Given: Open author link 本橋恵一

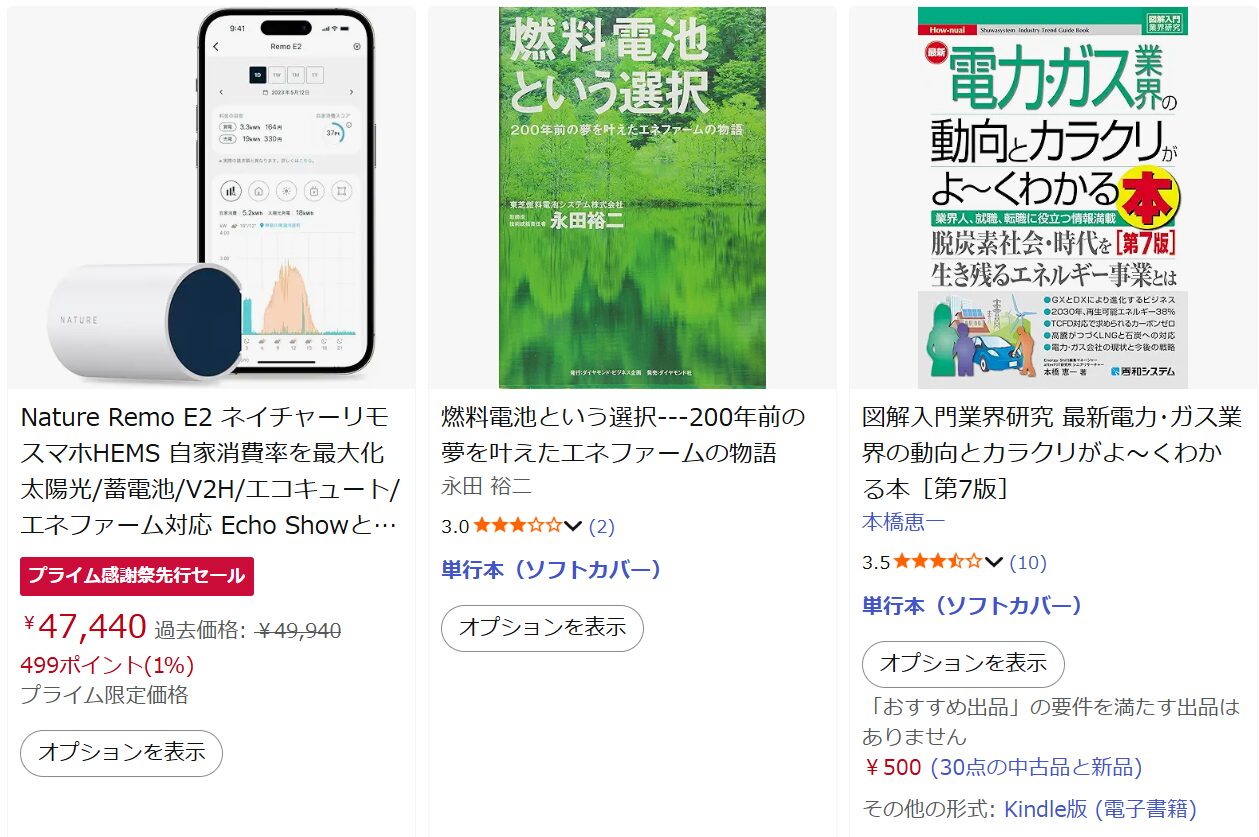Looking at the screenshot, I should coord(903,522).
